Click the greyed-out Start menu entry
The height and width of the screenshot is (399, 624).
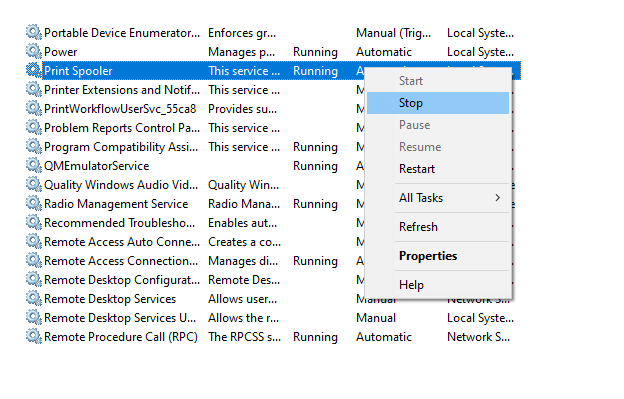click(x=438, y=81)
